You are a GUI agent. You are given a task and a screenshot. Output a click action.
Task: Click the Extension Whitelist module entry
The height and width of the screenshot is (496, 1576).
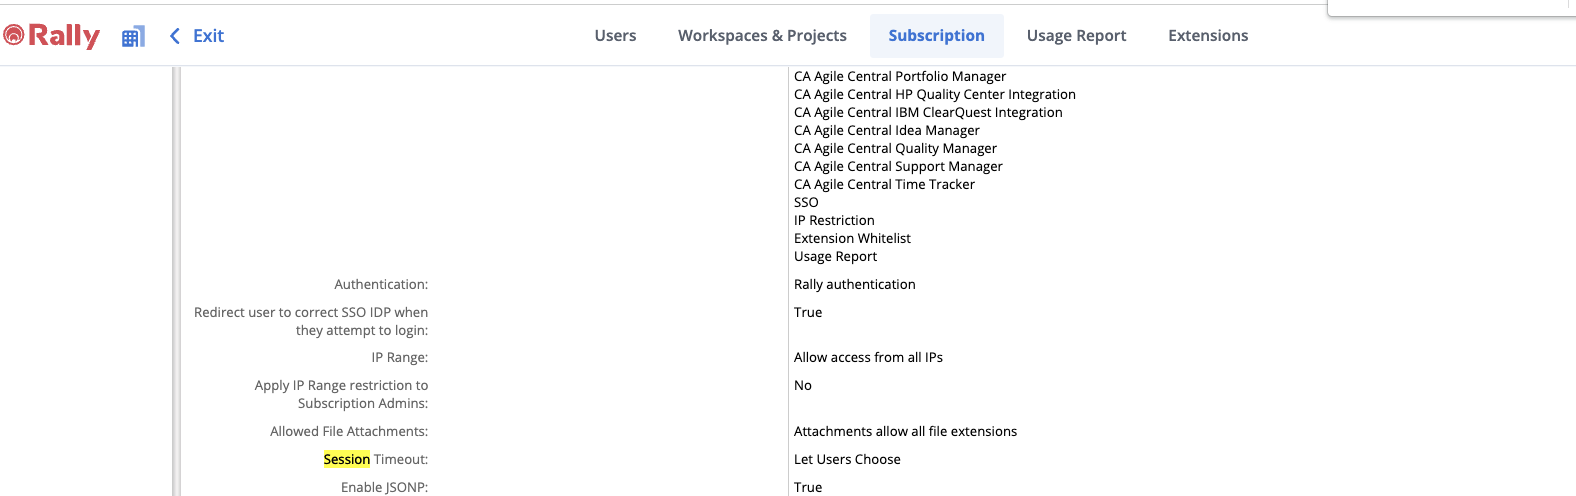[852, 238]
